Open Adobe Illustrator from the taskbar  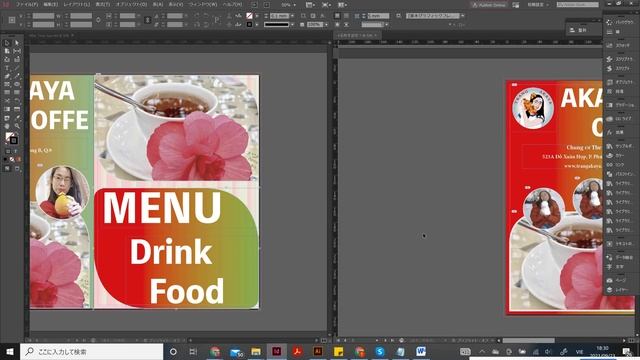(318, 352)
